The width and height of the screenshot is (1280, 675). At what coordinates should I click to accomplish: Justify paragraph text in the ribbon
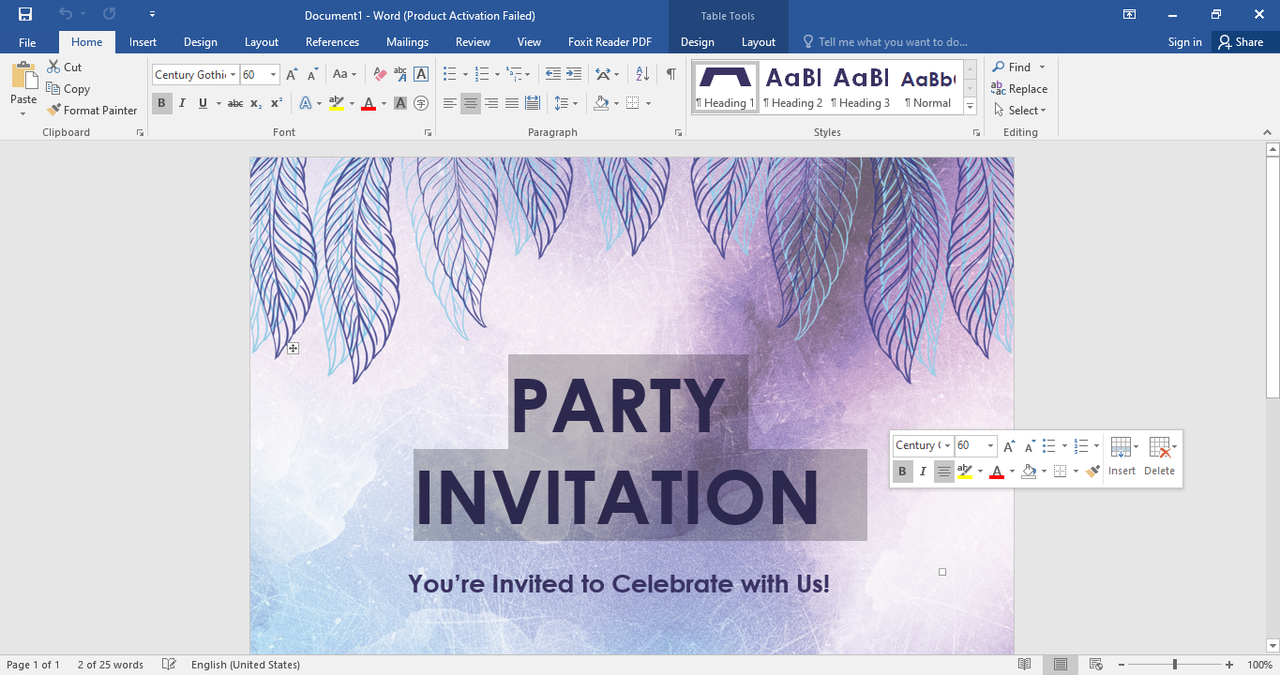tap(512, 103)
